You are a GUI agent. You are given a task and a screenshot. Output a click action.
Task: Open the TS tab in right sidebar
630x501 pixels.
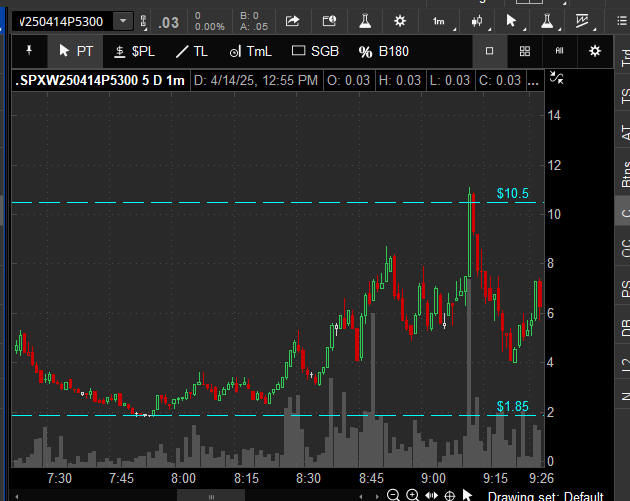pyautogui.click(x=623, y=97)
